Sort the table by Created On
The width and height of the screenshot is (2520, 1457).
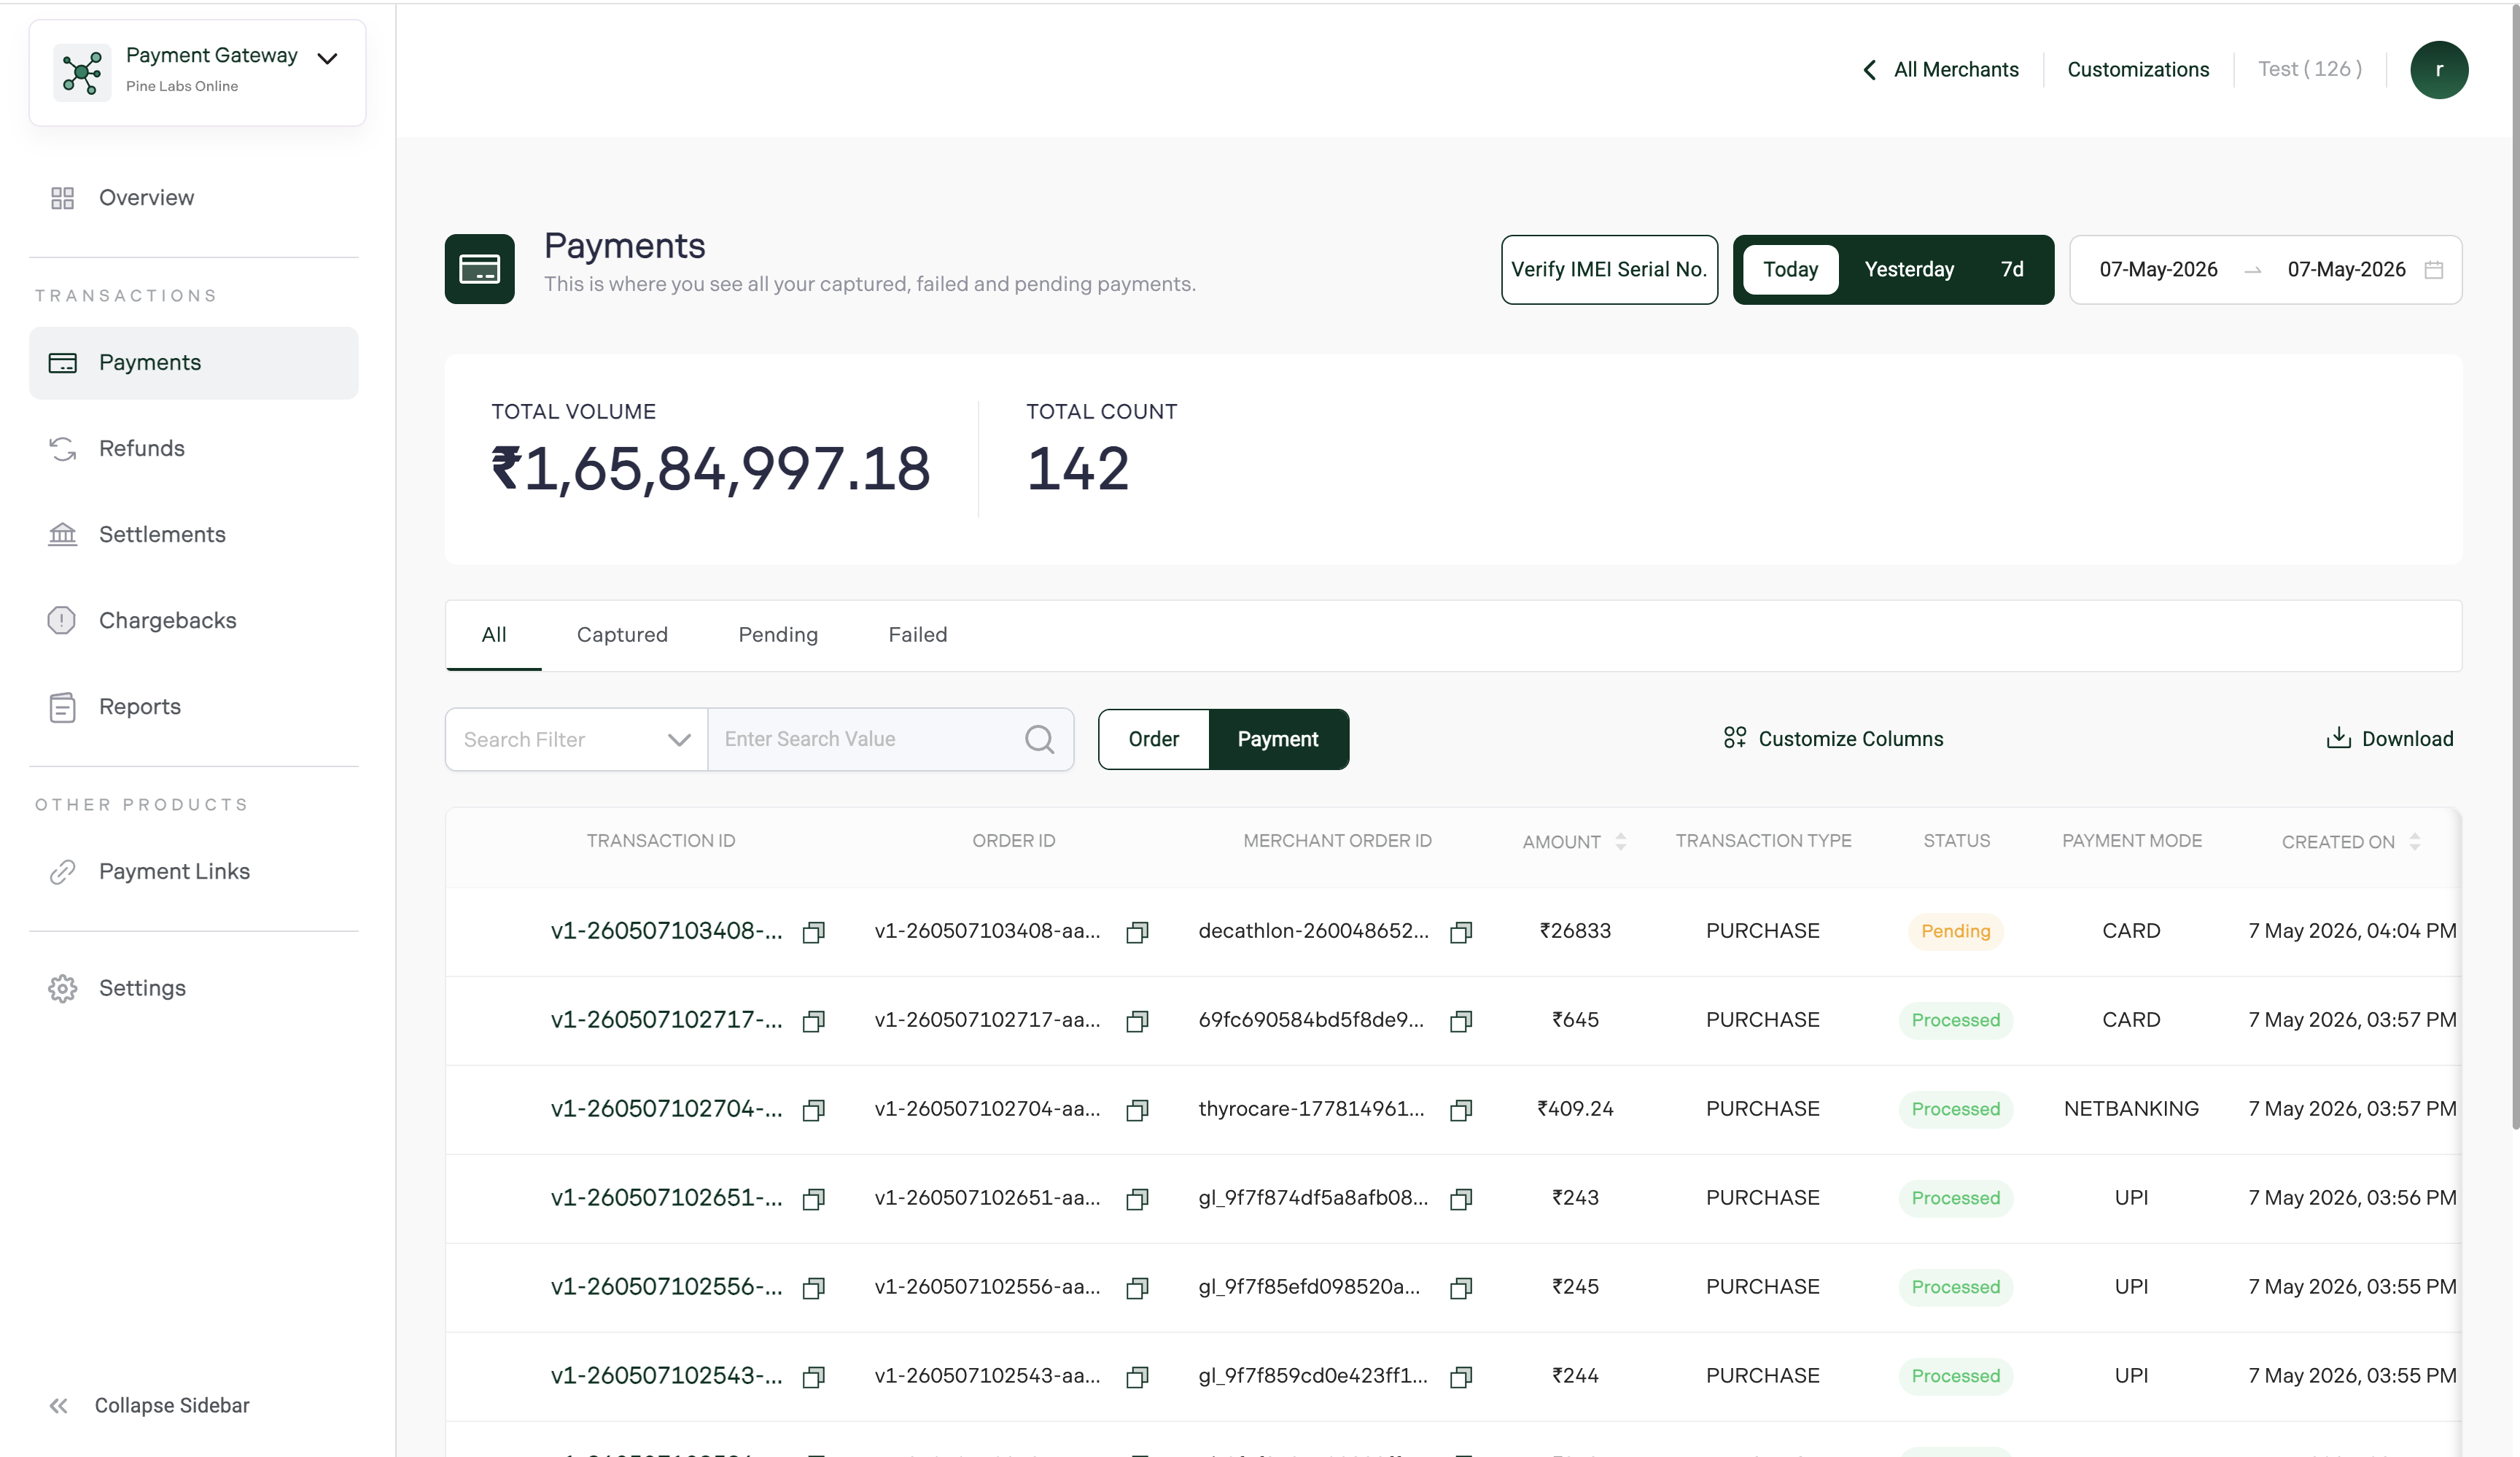click(2414, 842)
